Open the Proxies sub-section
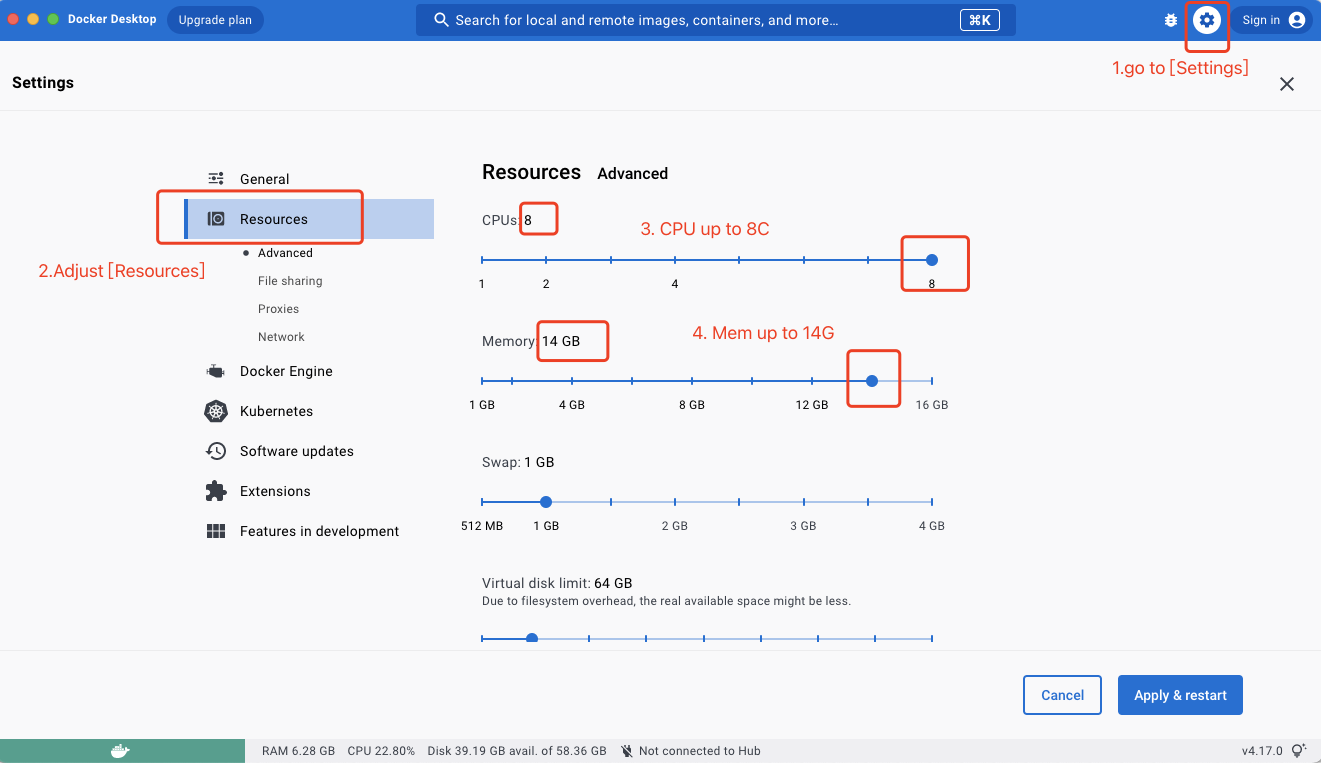Screen dimensions: 1321x763 [x=278, y=309]
